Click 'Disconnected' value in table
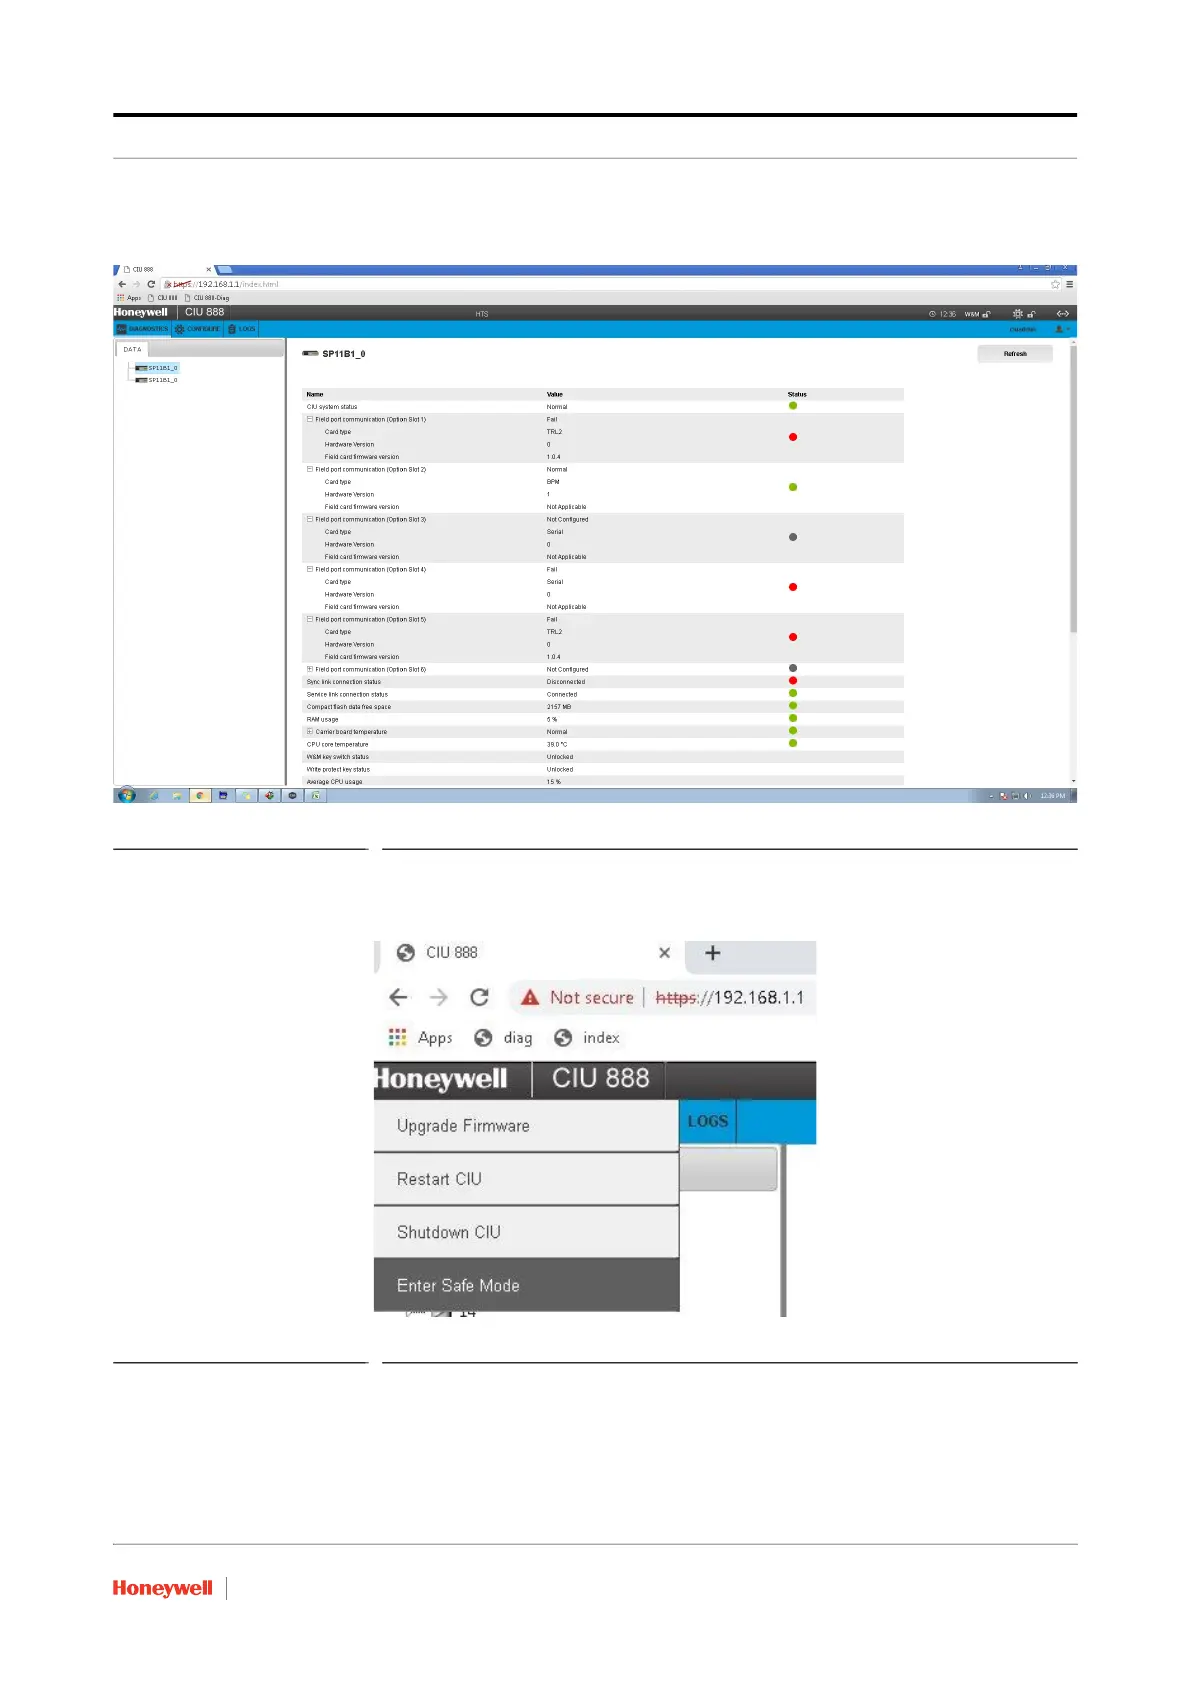The width and height of the screenshot is (1191, 1684). [x=566, y=682]
